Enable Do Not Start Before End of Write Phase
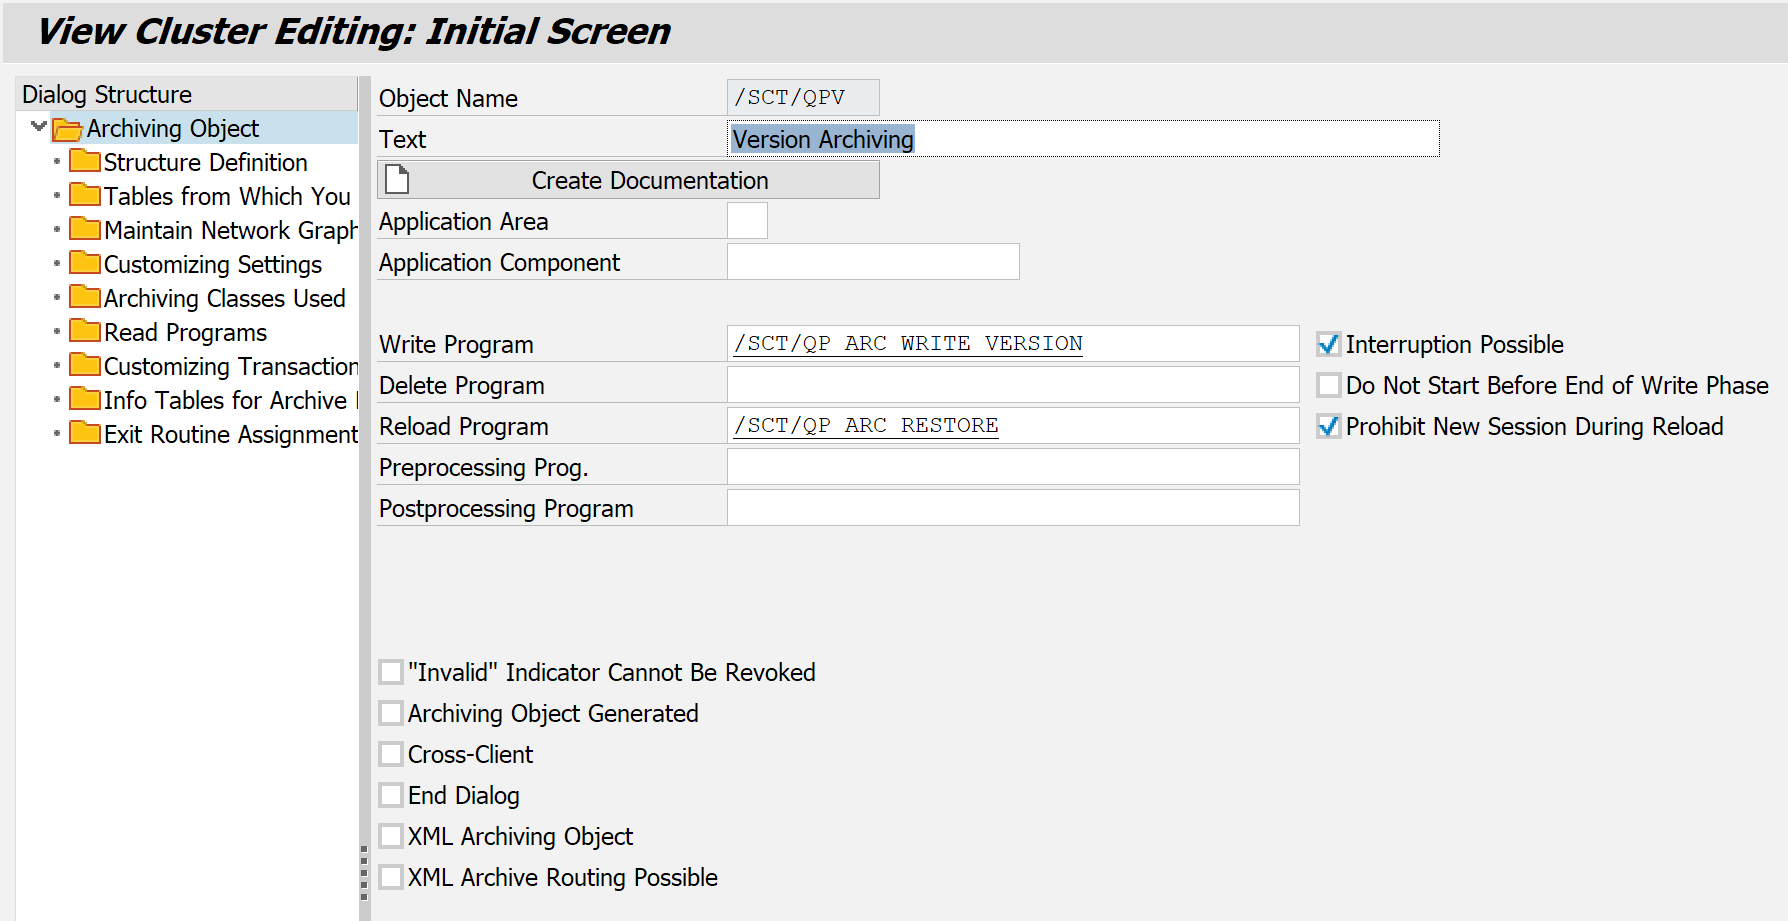1788x921 pixels. click(1329, 386)
